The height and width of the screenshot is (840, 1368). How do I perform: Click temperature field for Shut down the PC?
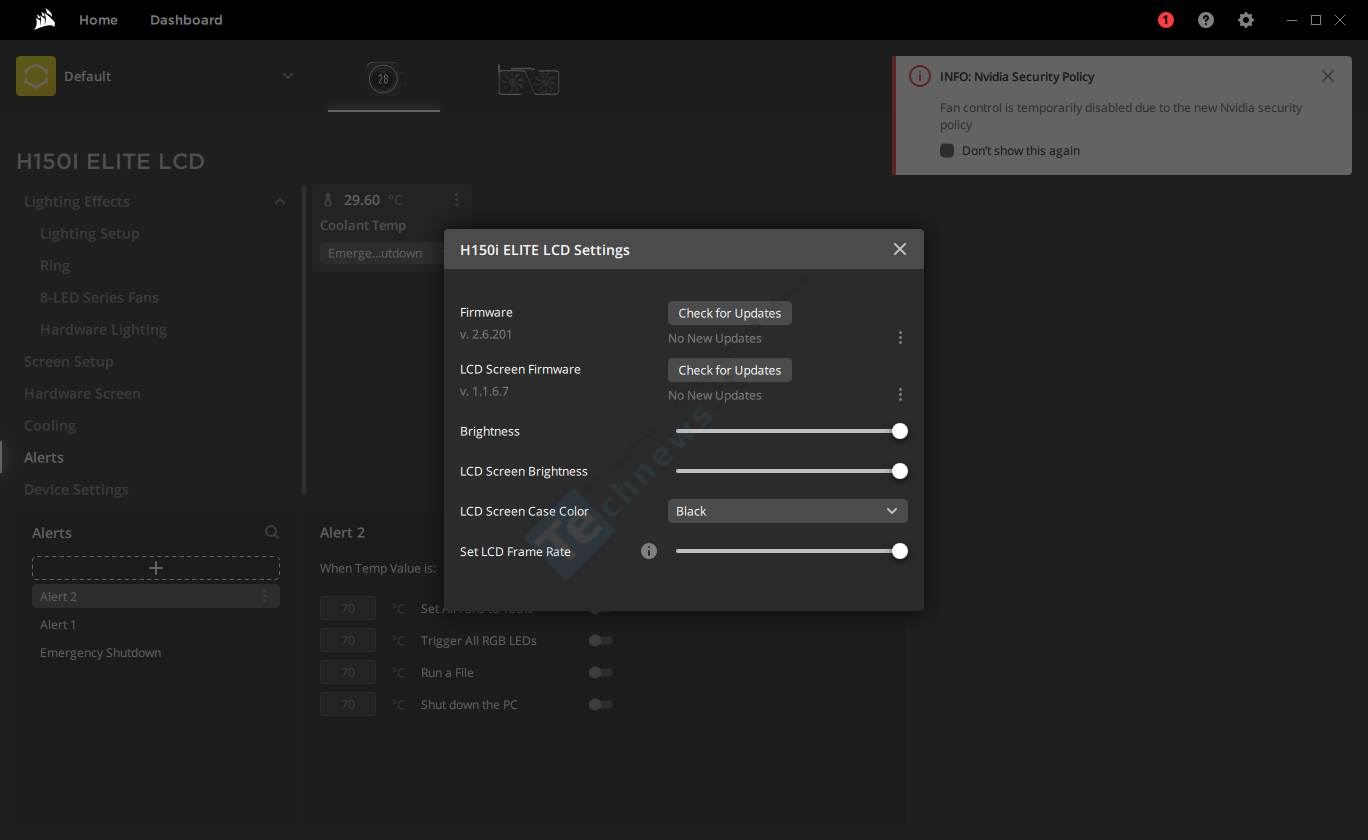point(348,704)
